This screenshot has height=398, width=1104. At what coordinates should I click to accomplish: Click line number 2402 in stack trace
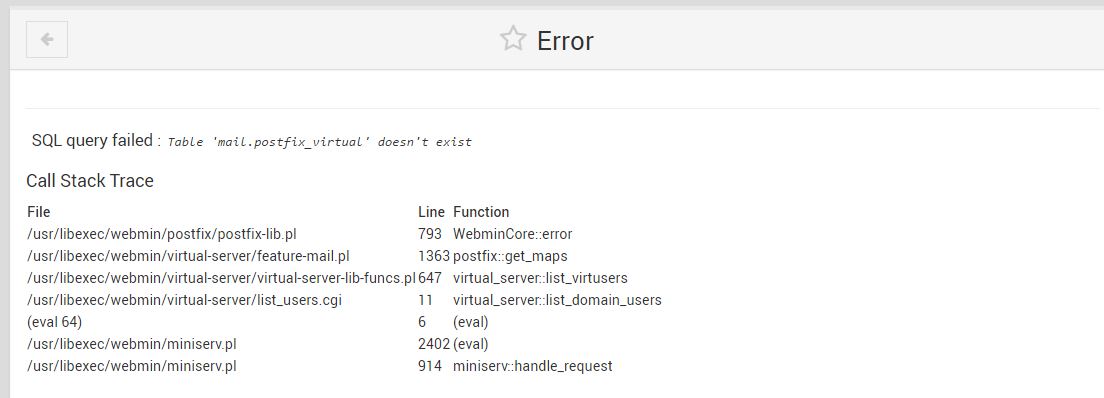pos(434,344)
